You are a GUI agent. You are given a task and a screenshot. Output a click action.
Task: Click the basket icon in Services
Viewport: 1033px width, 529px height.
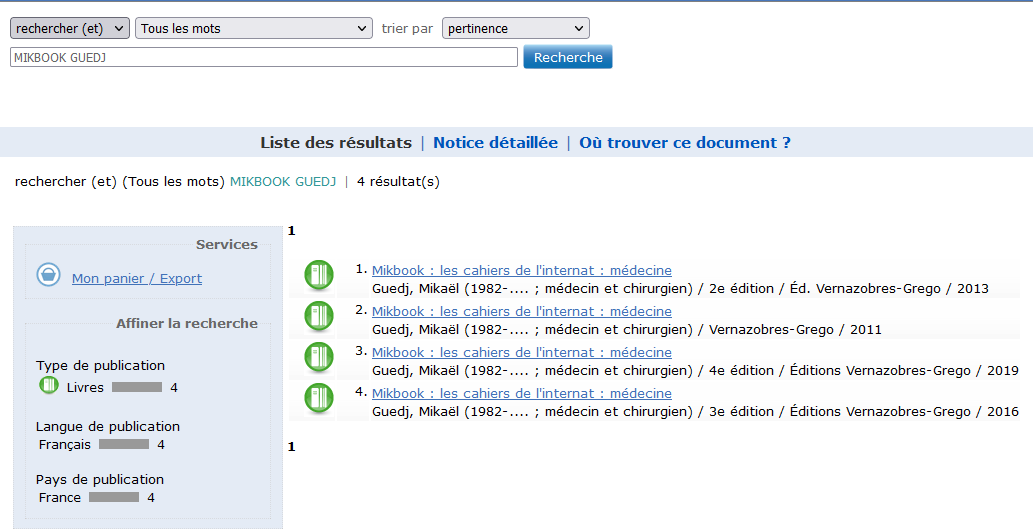pyautogui.click(x=48, y=275)
